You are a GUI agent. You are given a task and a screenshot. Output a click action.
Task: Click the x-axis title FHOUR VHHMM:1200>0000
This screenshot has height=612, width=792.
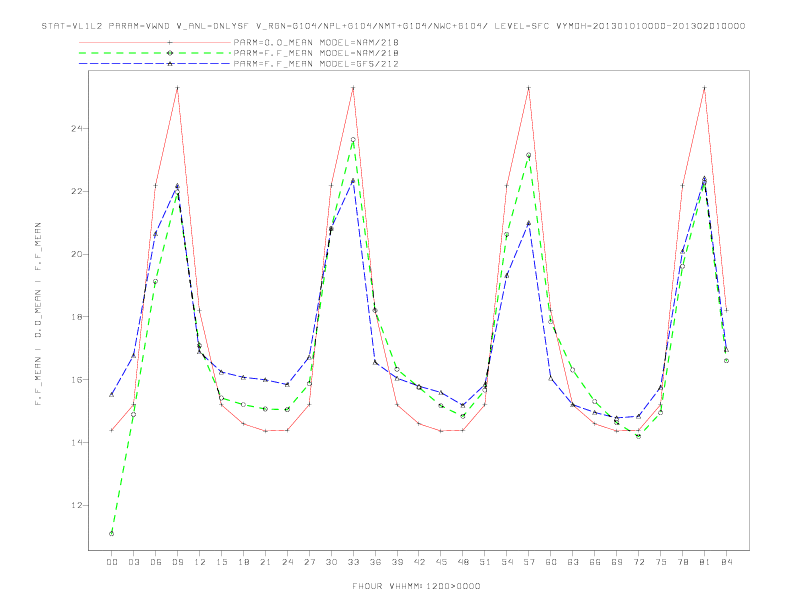click(416, 586)
